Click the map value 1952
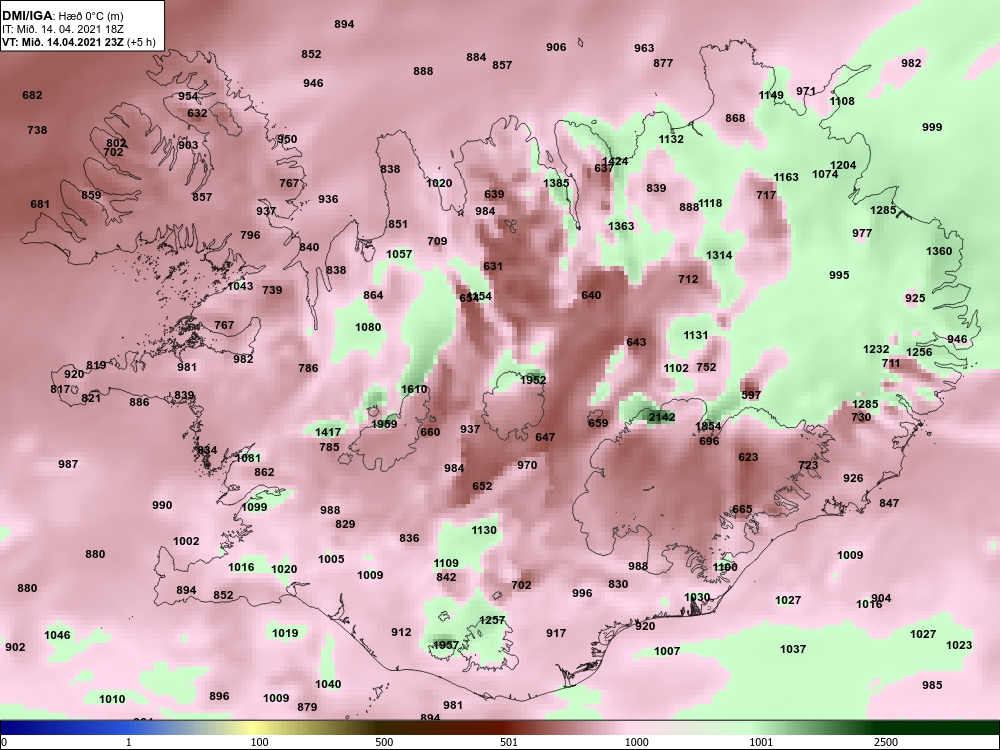Viewport: 1000px width, 750px height. tap(533, 380)
